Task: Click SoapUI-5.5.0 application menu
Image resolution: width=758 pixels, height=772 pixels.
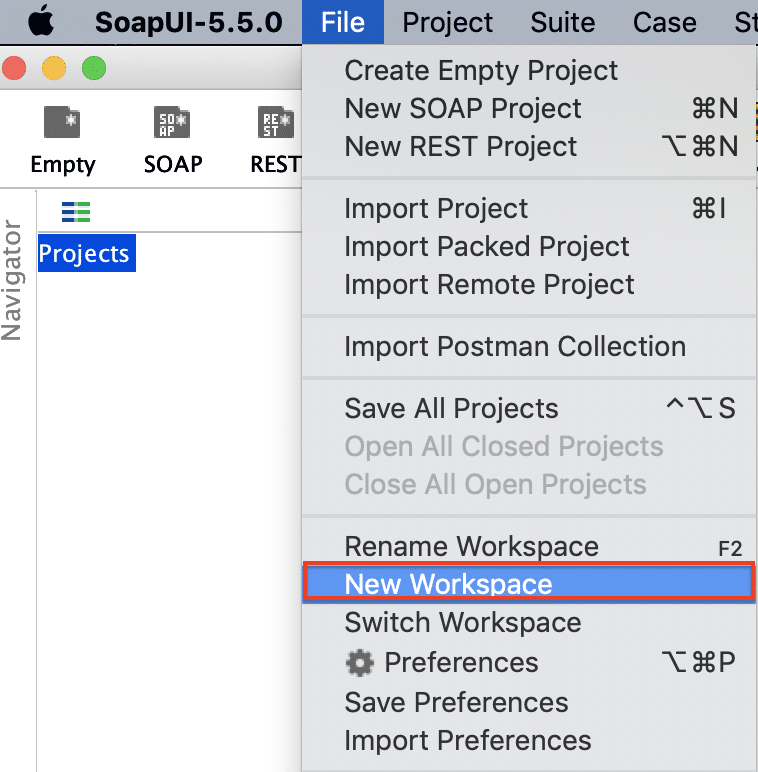Action: click(189, 22)
